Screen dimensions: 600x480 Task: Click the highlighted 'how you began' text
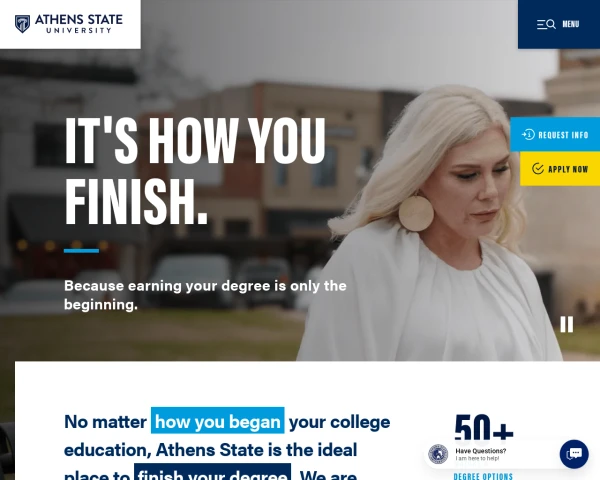218,421
